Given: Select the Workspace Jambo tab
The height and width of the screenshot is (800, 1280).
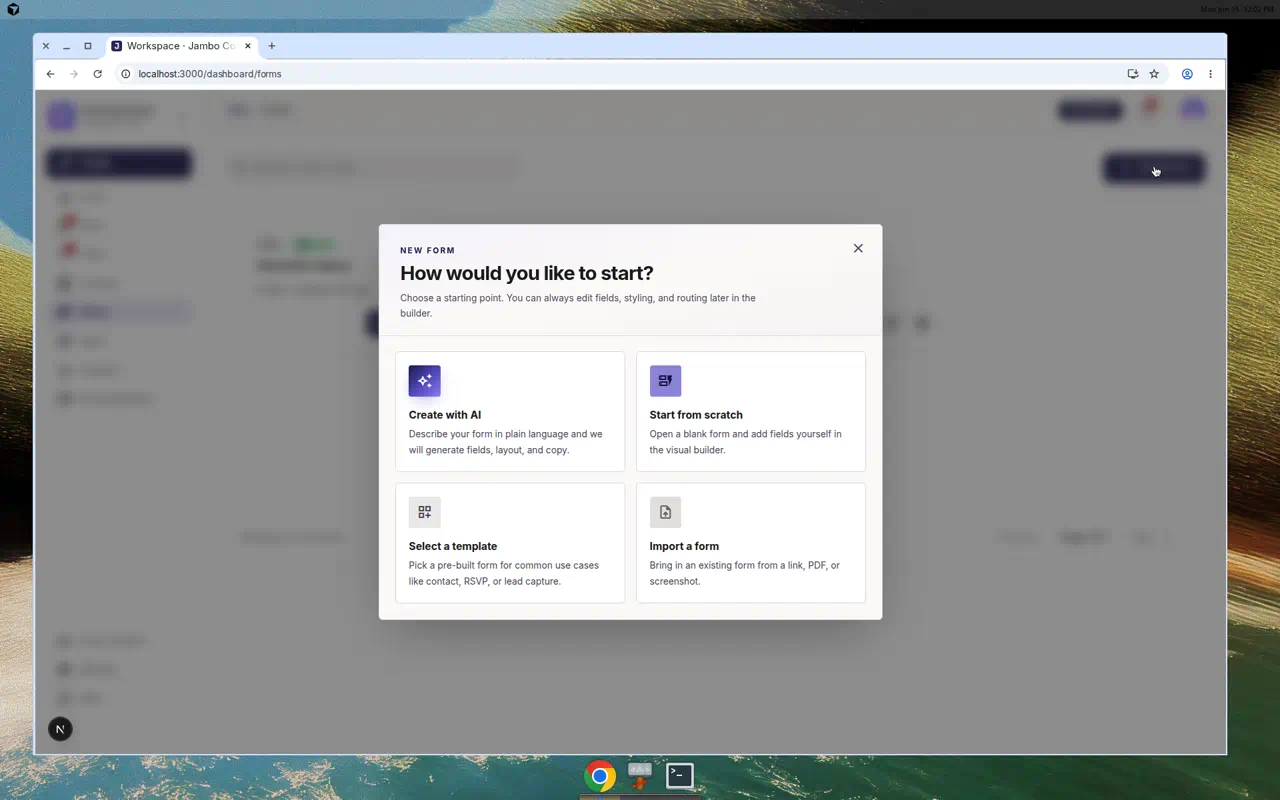Looking at the screenshot, I should coord(182,46).
